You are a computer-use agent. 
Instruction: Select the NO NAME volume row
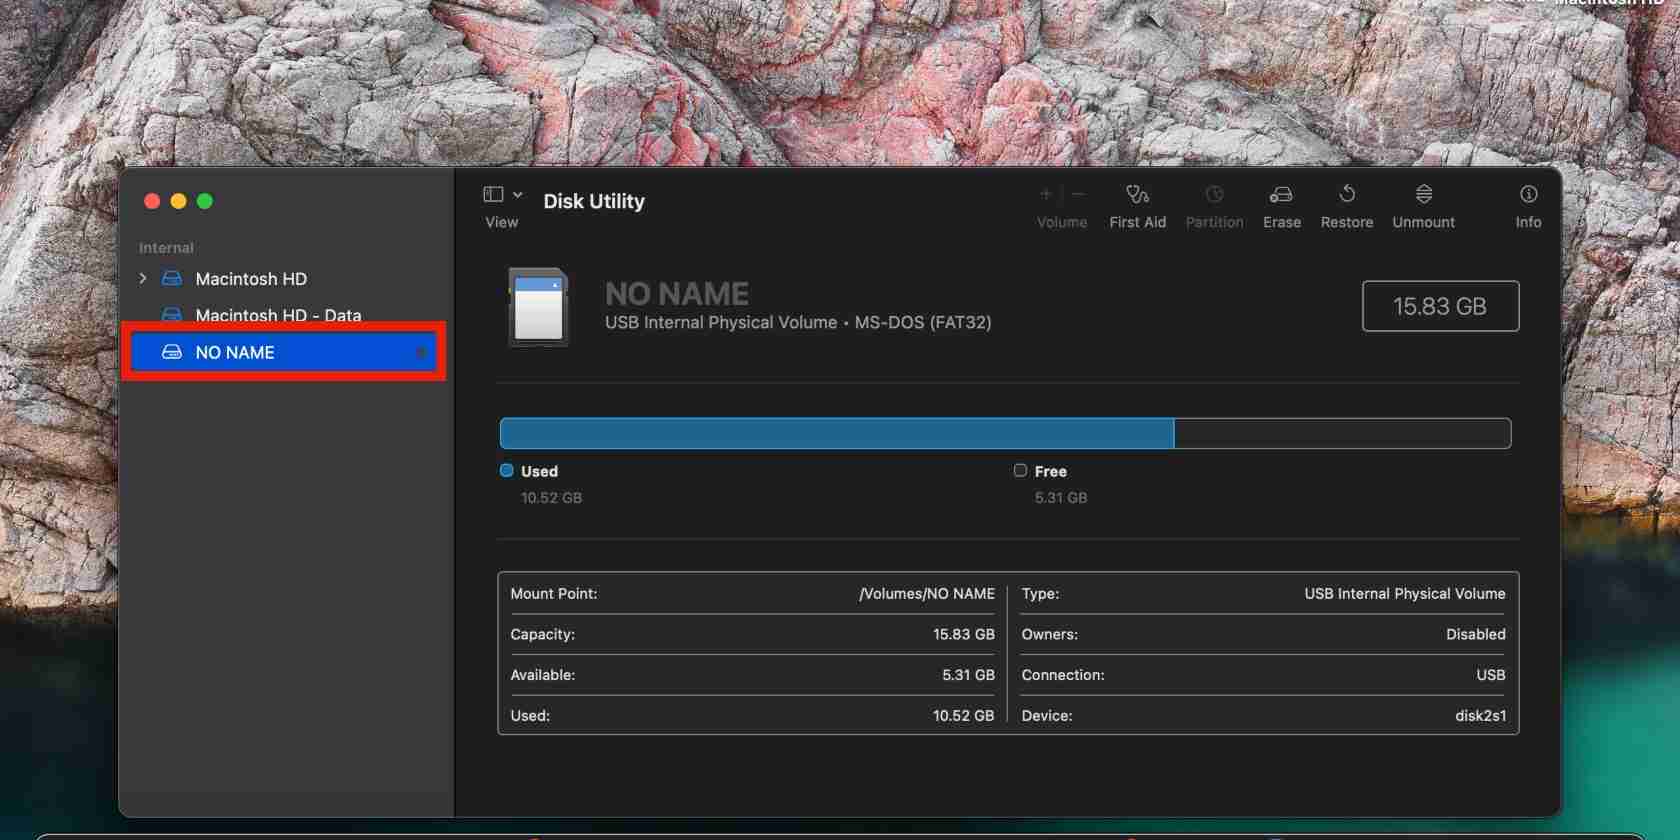(x=284, y=352)
